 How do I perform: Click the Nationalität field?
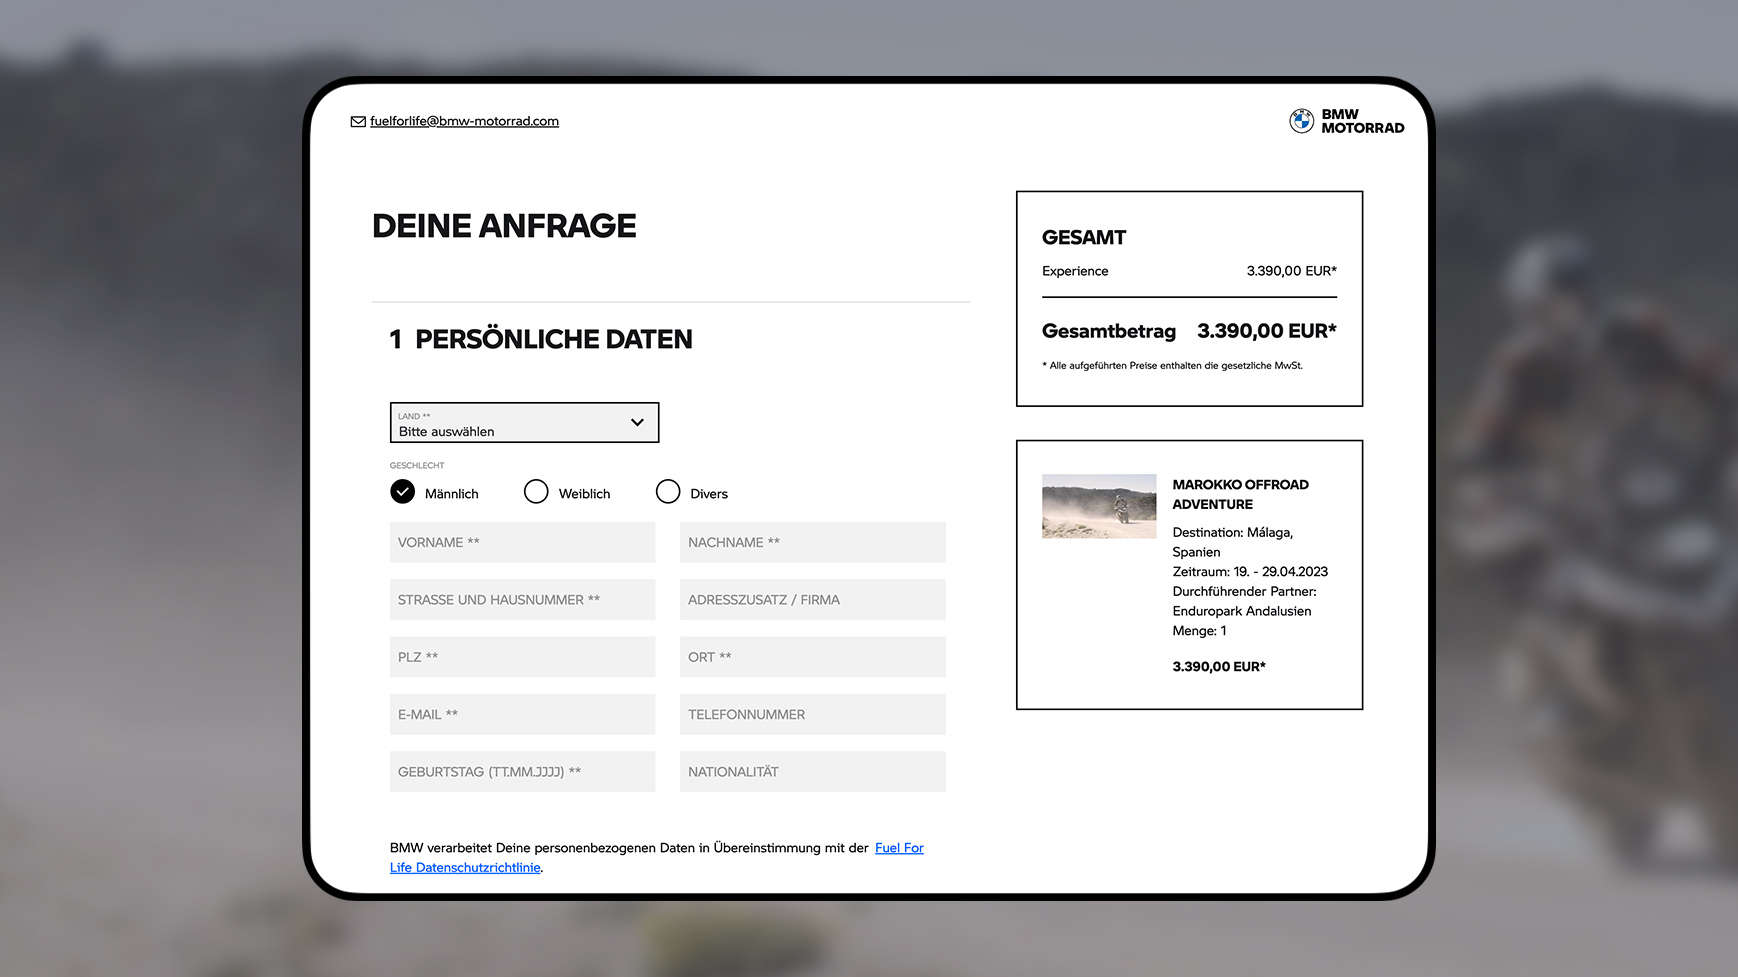813,772
